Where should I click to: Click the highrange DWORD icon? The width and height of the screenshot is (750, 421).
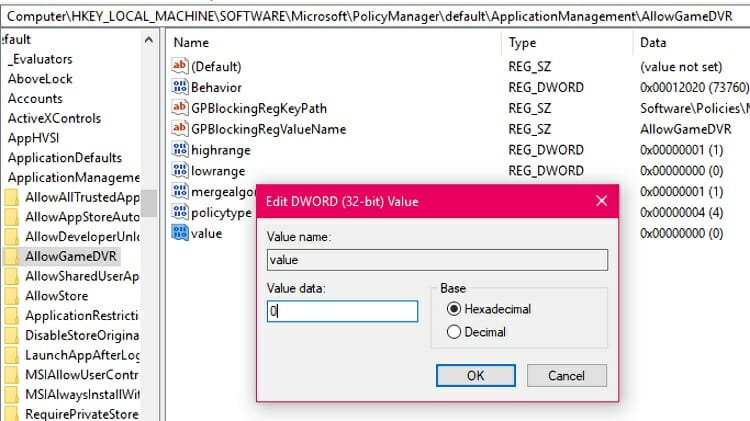coord(179,150)
